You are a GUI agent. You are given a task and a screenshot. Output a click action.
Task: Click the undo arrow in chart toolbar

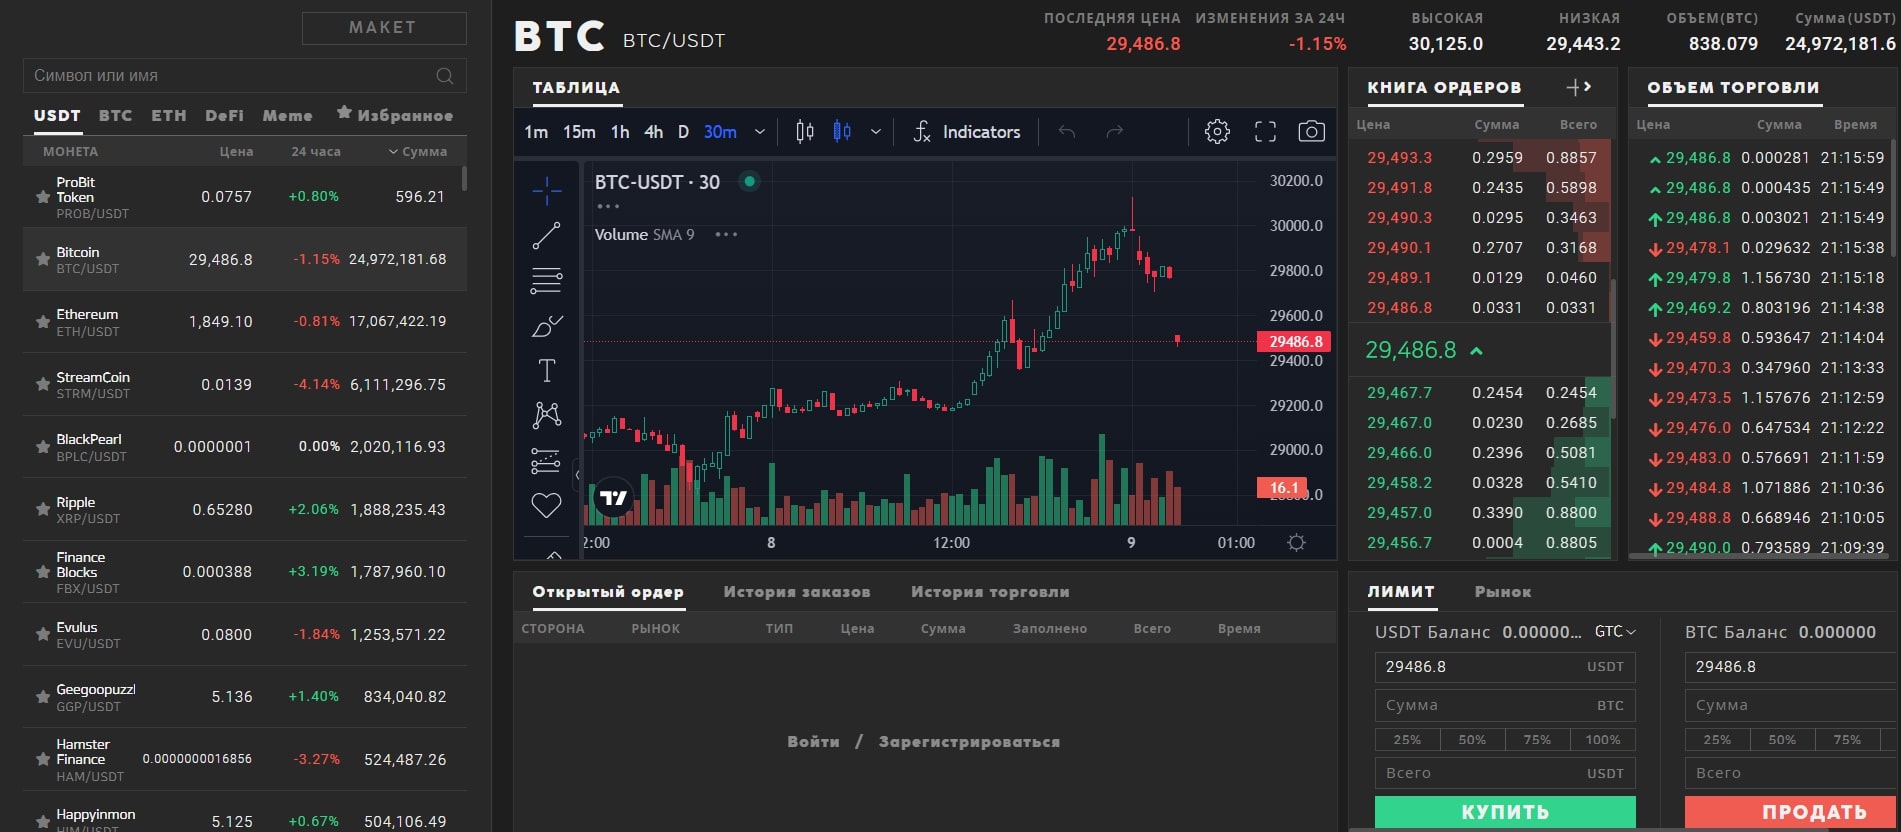coord(1067,132)
